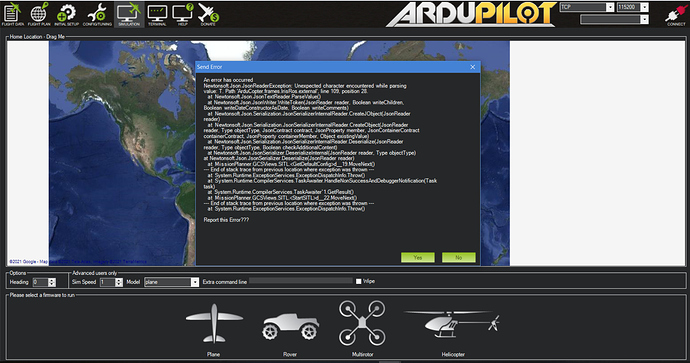Open the TCP connection type dropdown
This screenshot has width=690, height=363.
(x=587, y=7)
